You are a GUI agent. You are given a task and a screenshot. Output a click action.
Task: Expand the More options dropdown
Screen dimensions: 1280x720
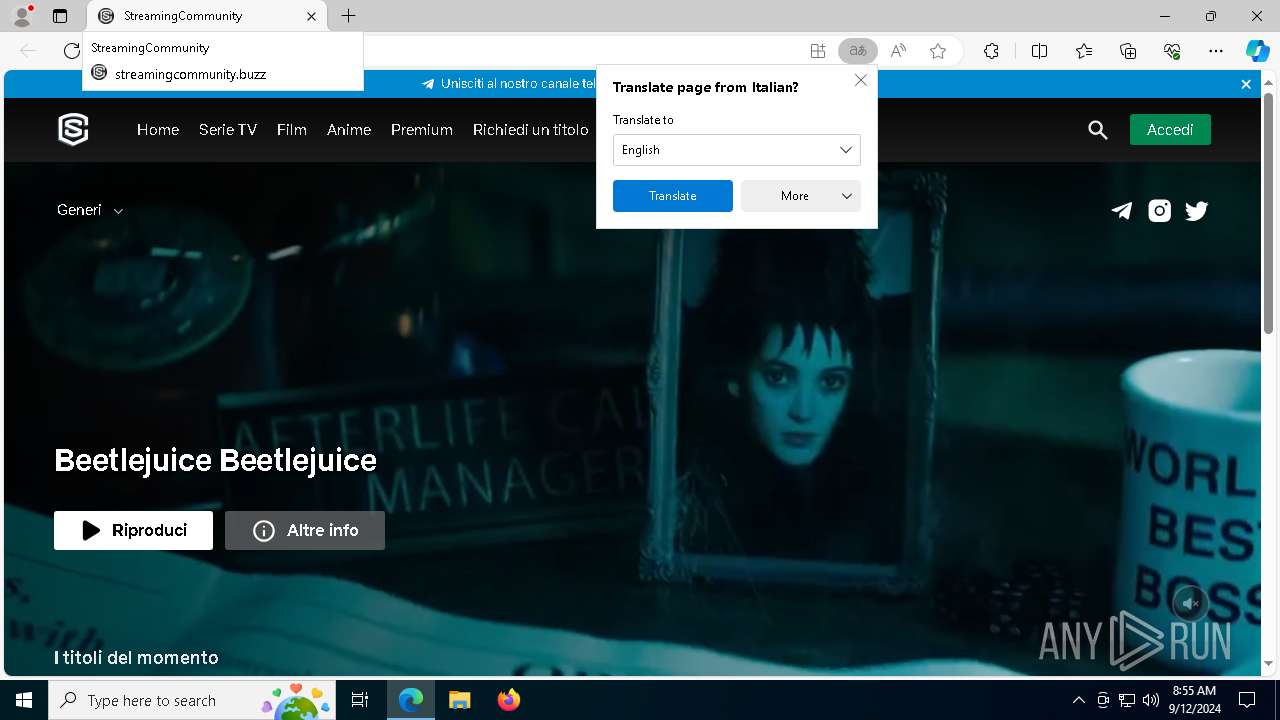coord(801,196)
